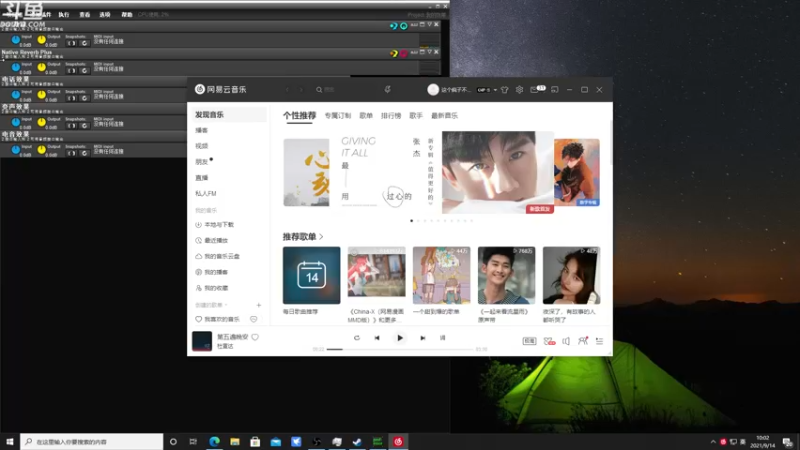Open 直播 in the sidebar

tap(202, 178)
